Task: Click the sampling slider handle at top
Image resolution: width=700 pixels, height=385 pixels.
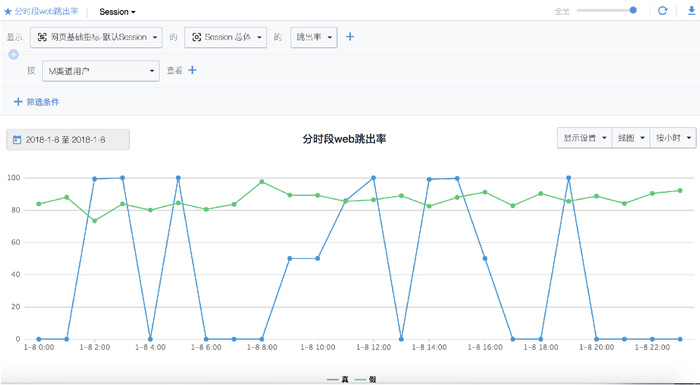Action: coord(633,10)
